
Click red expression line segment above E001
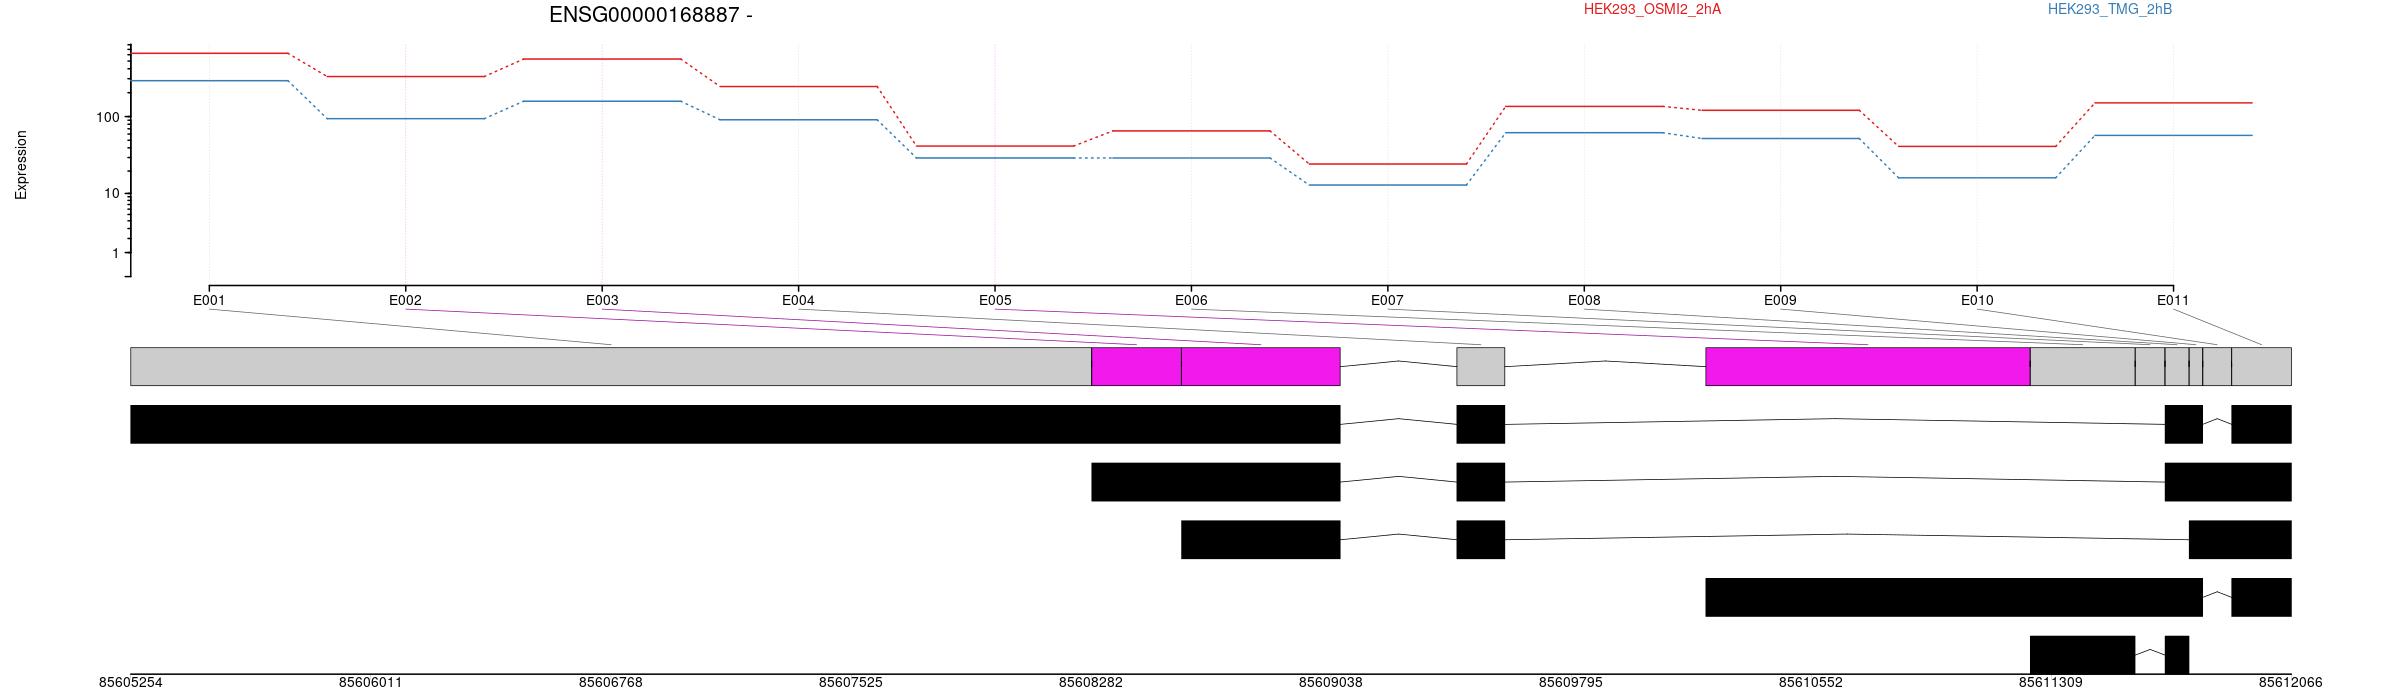(209, 53)
